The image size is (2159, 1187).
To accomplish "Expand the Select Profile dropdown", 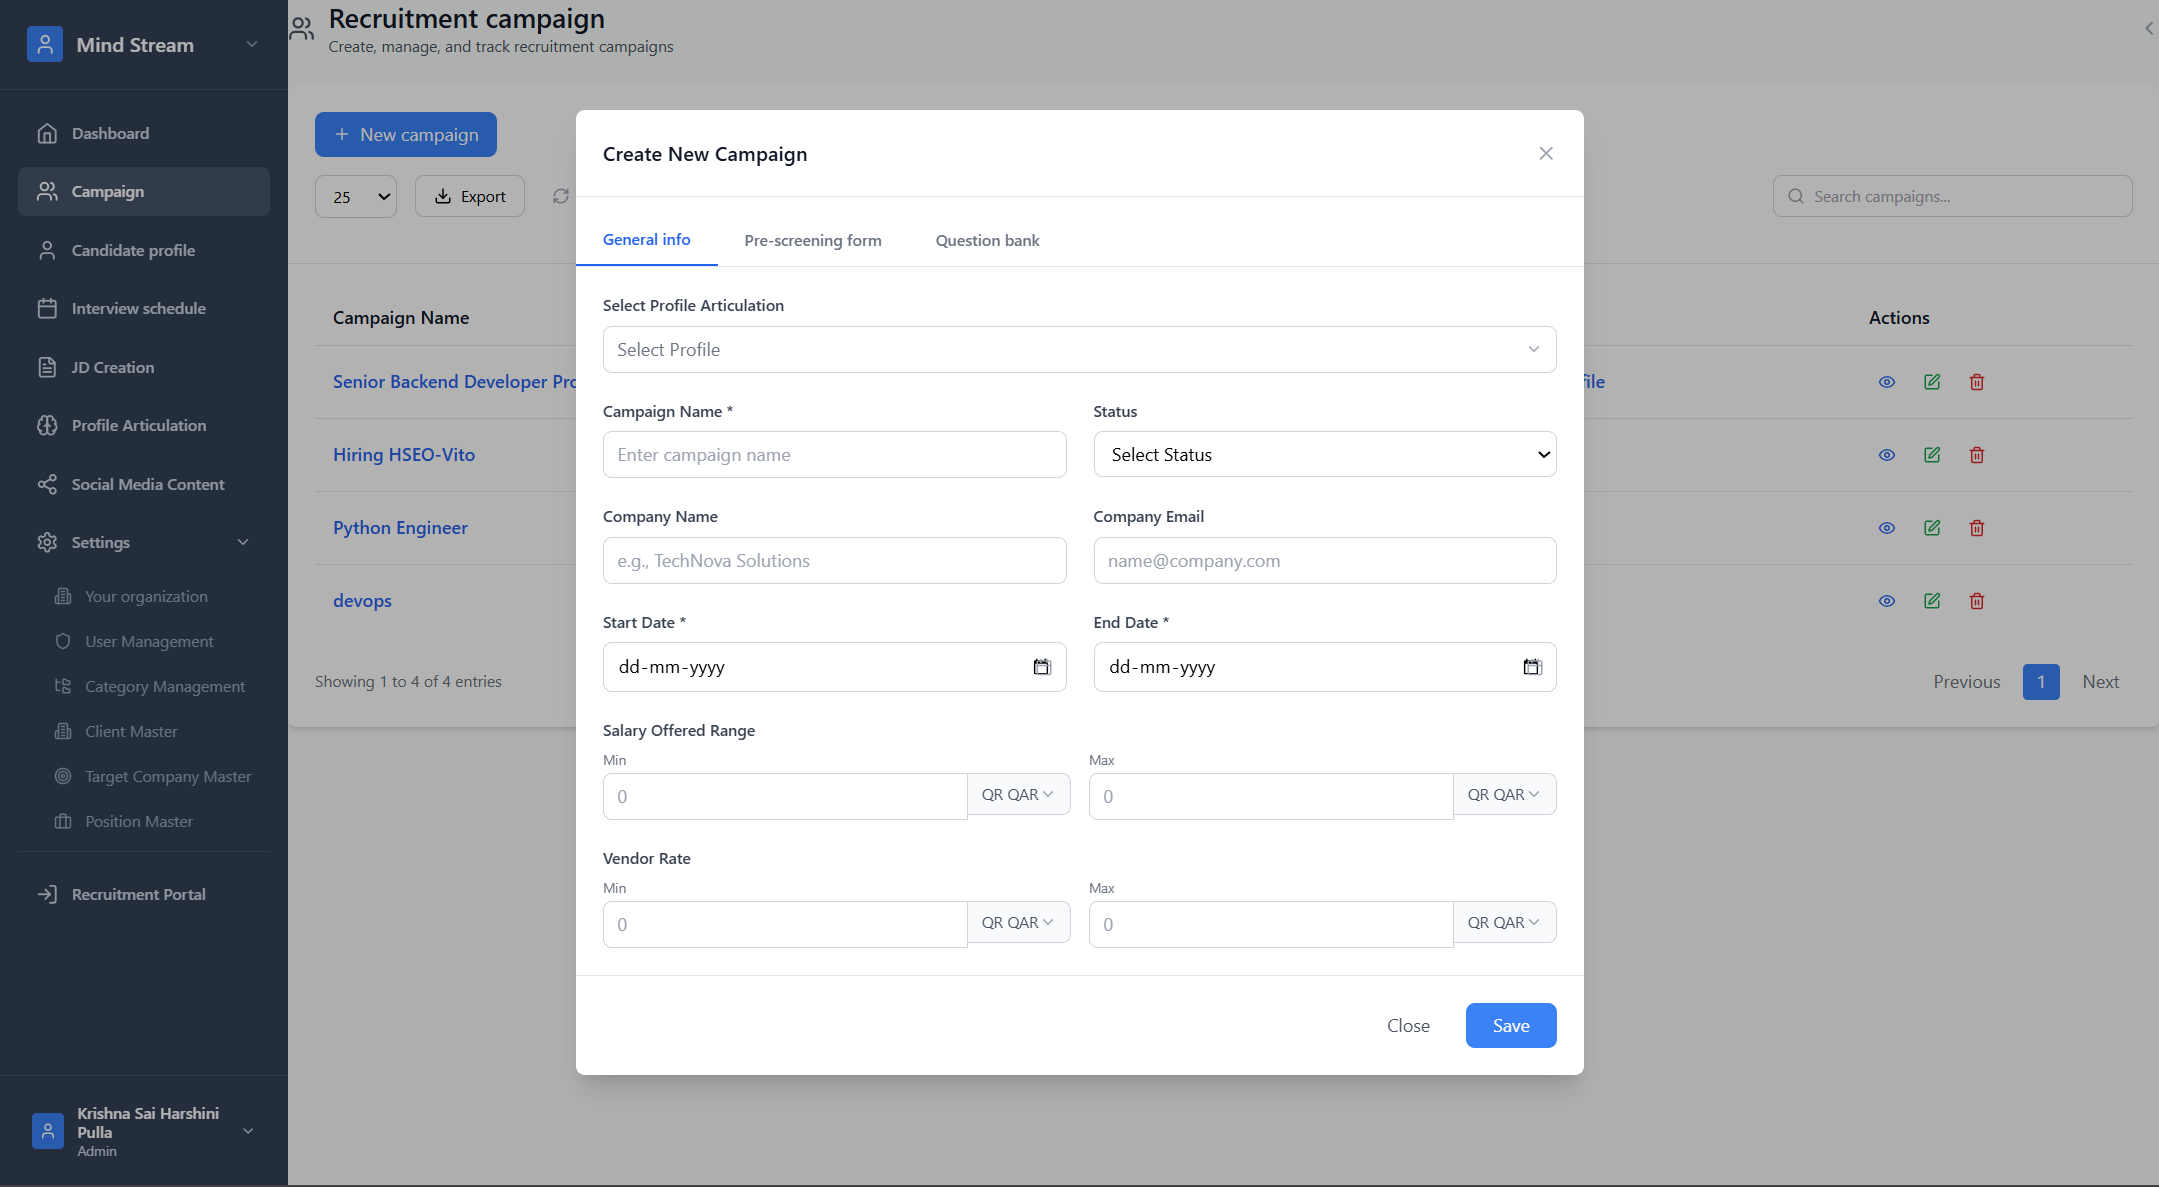I will [x=1078, y=349].
